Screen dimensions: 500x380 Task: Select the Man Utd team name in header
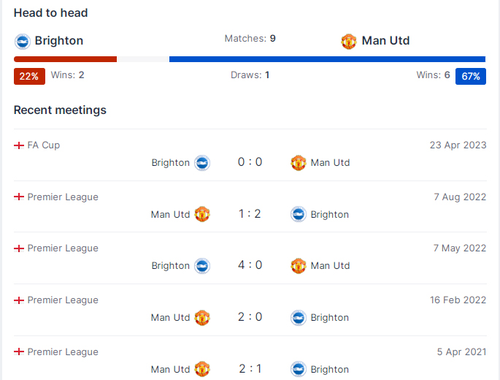point(386,41)
